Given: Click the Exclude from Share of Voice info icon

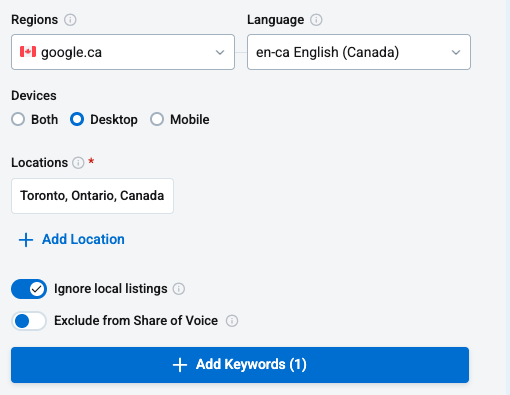Looking at the screenshot, I should [x=232, y=321].
